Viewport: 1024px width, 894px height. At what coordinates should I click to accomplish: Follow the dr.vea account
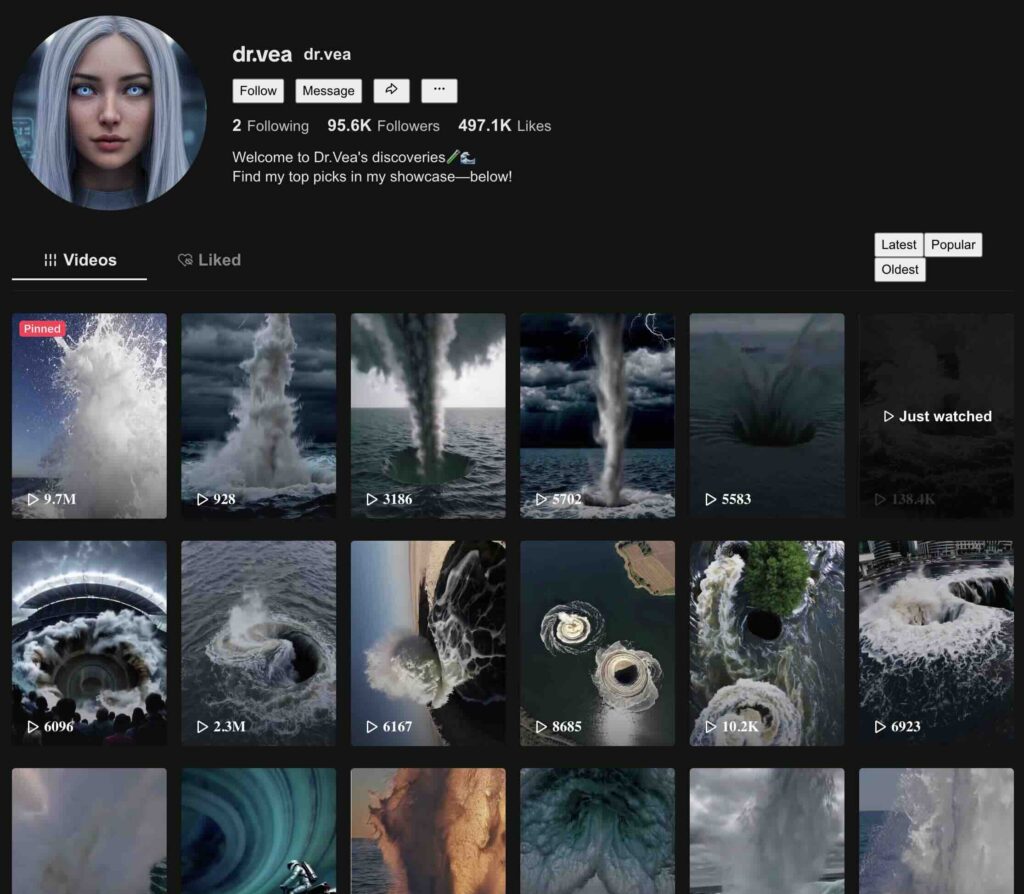coord(258,90)
